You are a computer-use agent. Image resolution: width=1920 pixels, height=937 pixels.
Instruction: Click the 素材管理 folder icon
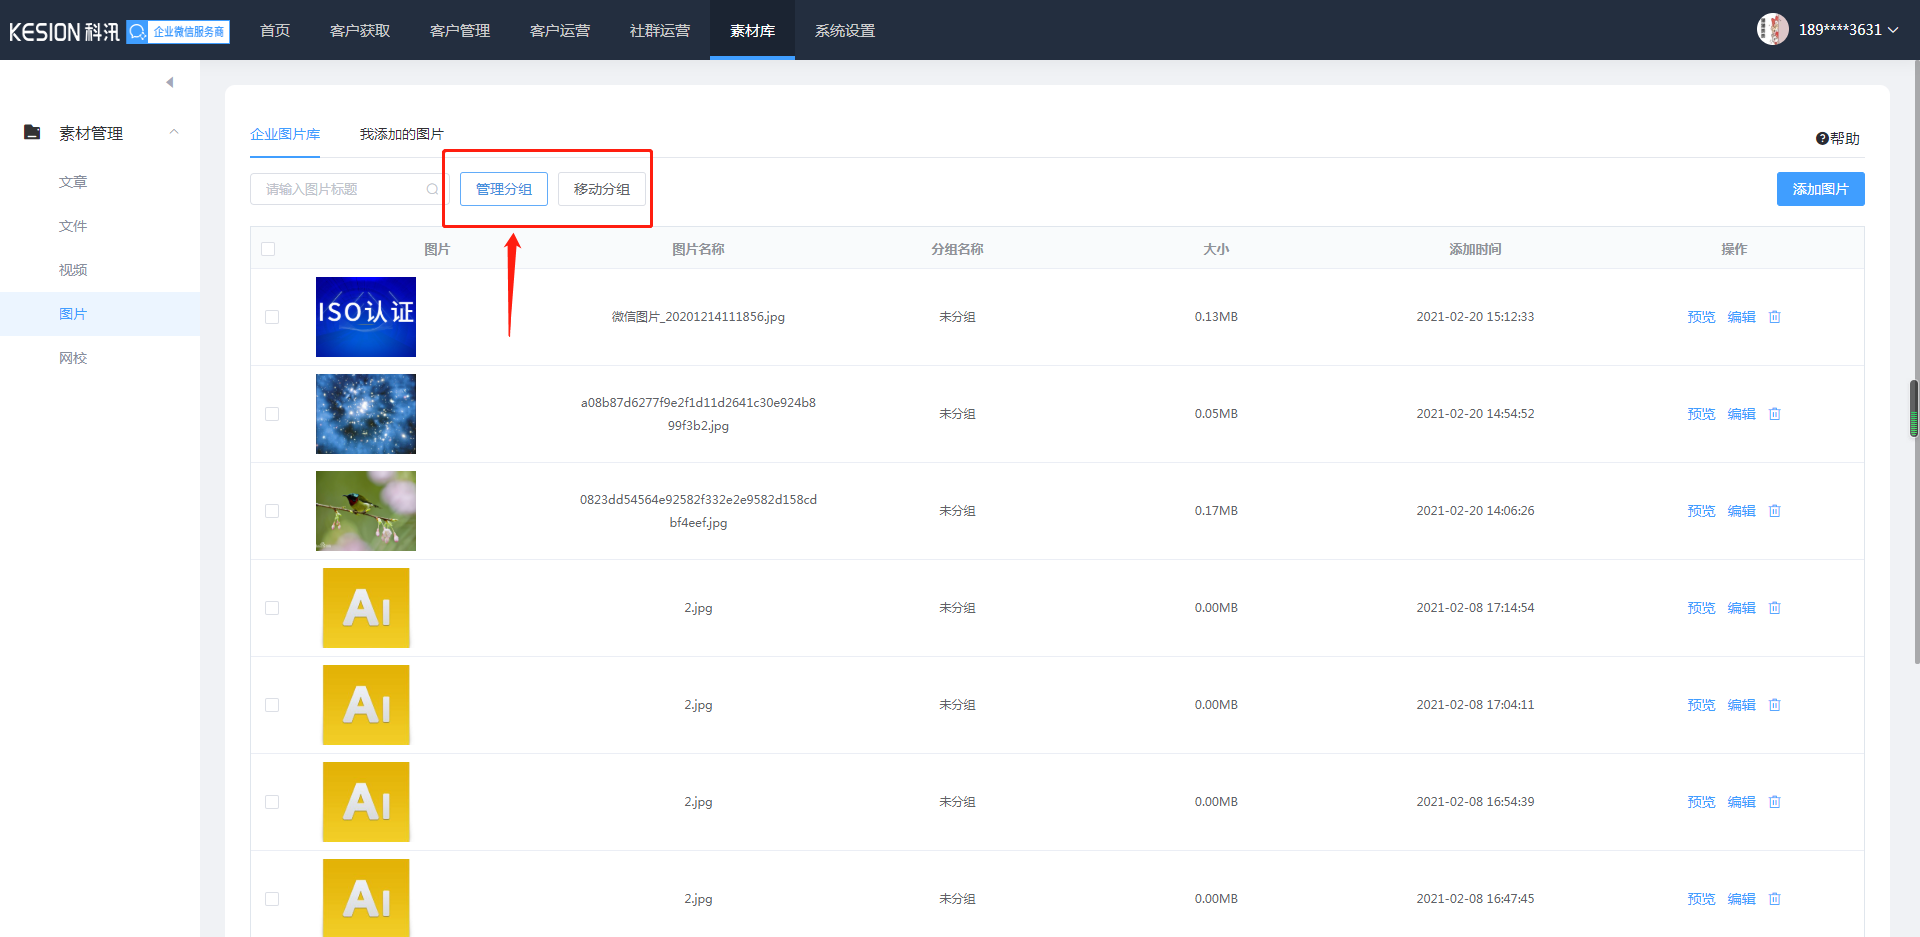(x=32, y=132)
